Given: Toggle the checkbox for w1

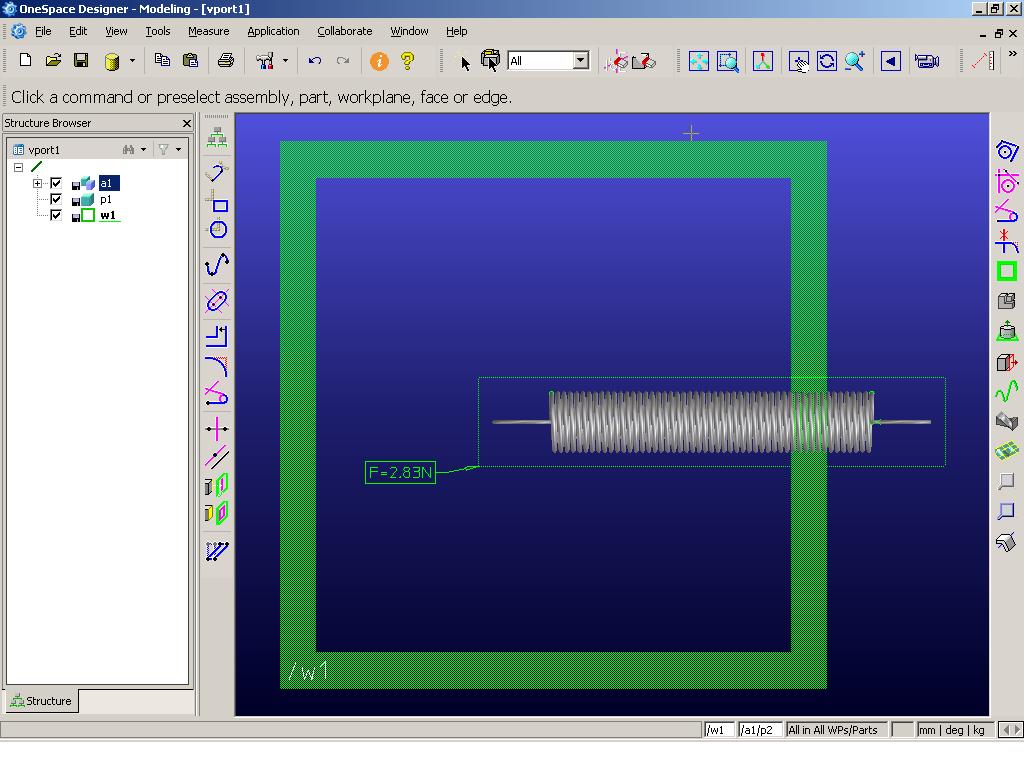Looking at the screenshot, I should click(x=56, y=216).
